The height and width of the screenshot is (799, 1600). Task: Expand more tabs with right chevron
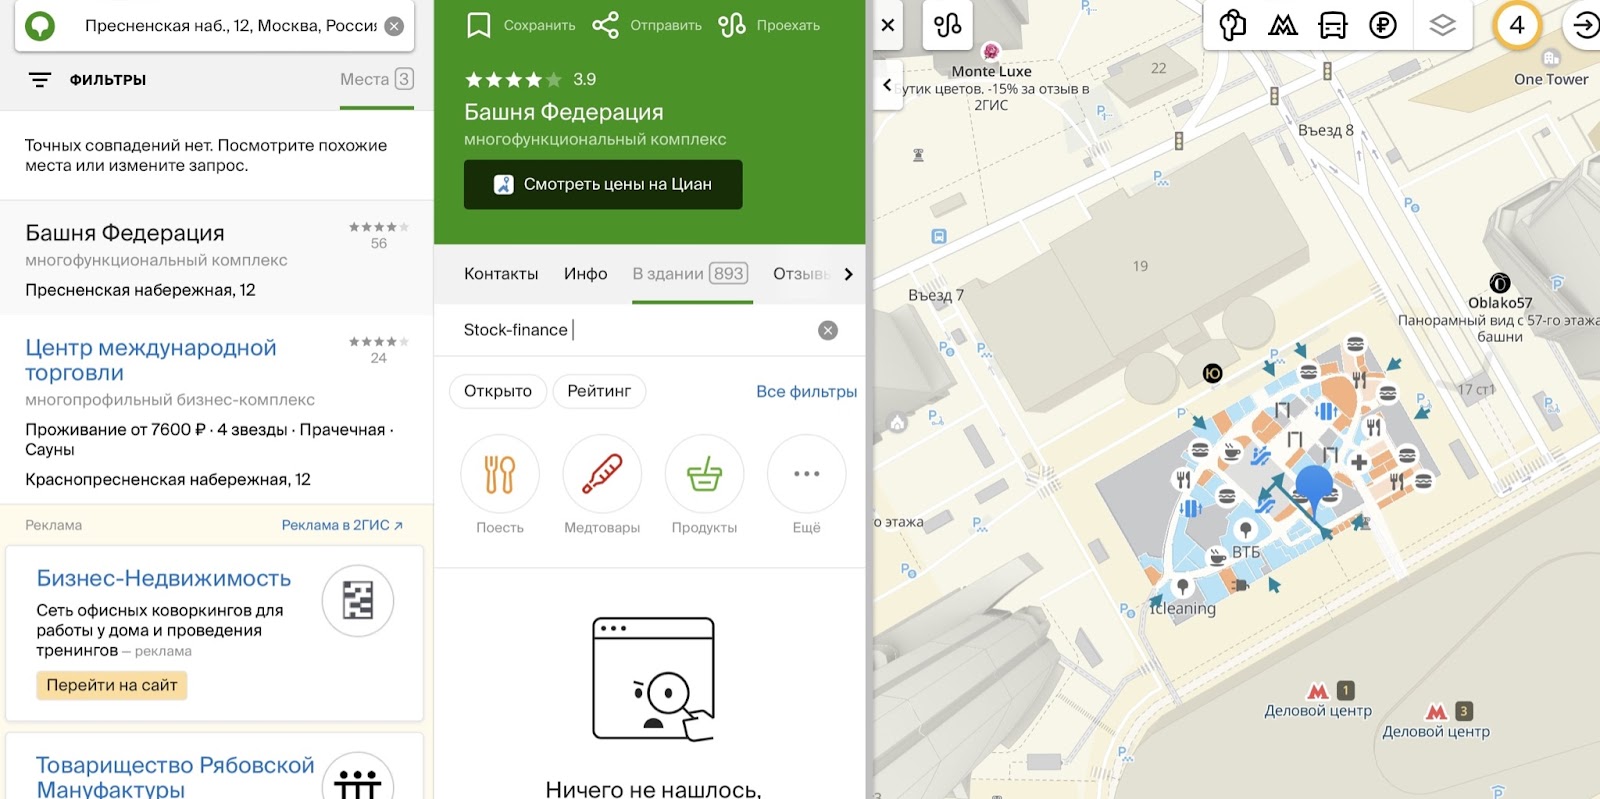(x=848, y=274)
